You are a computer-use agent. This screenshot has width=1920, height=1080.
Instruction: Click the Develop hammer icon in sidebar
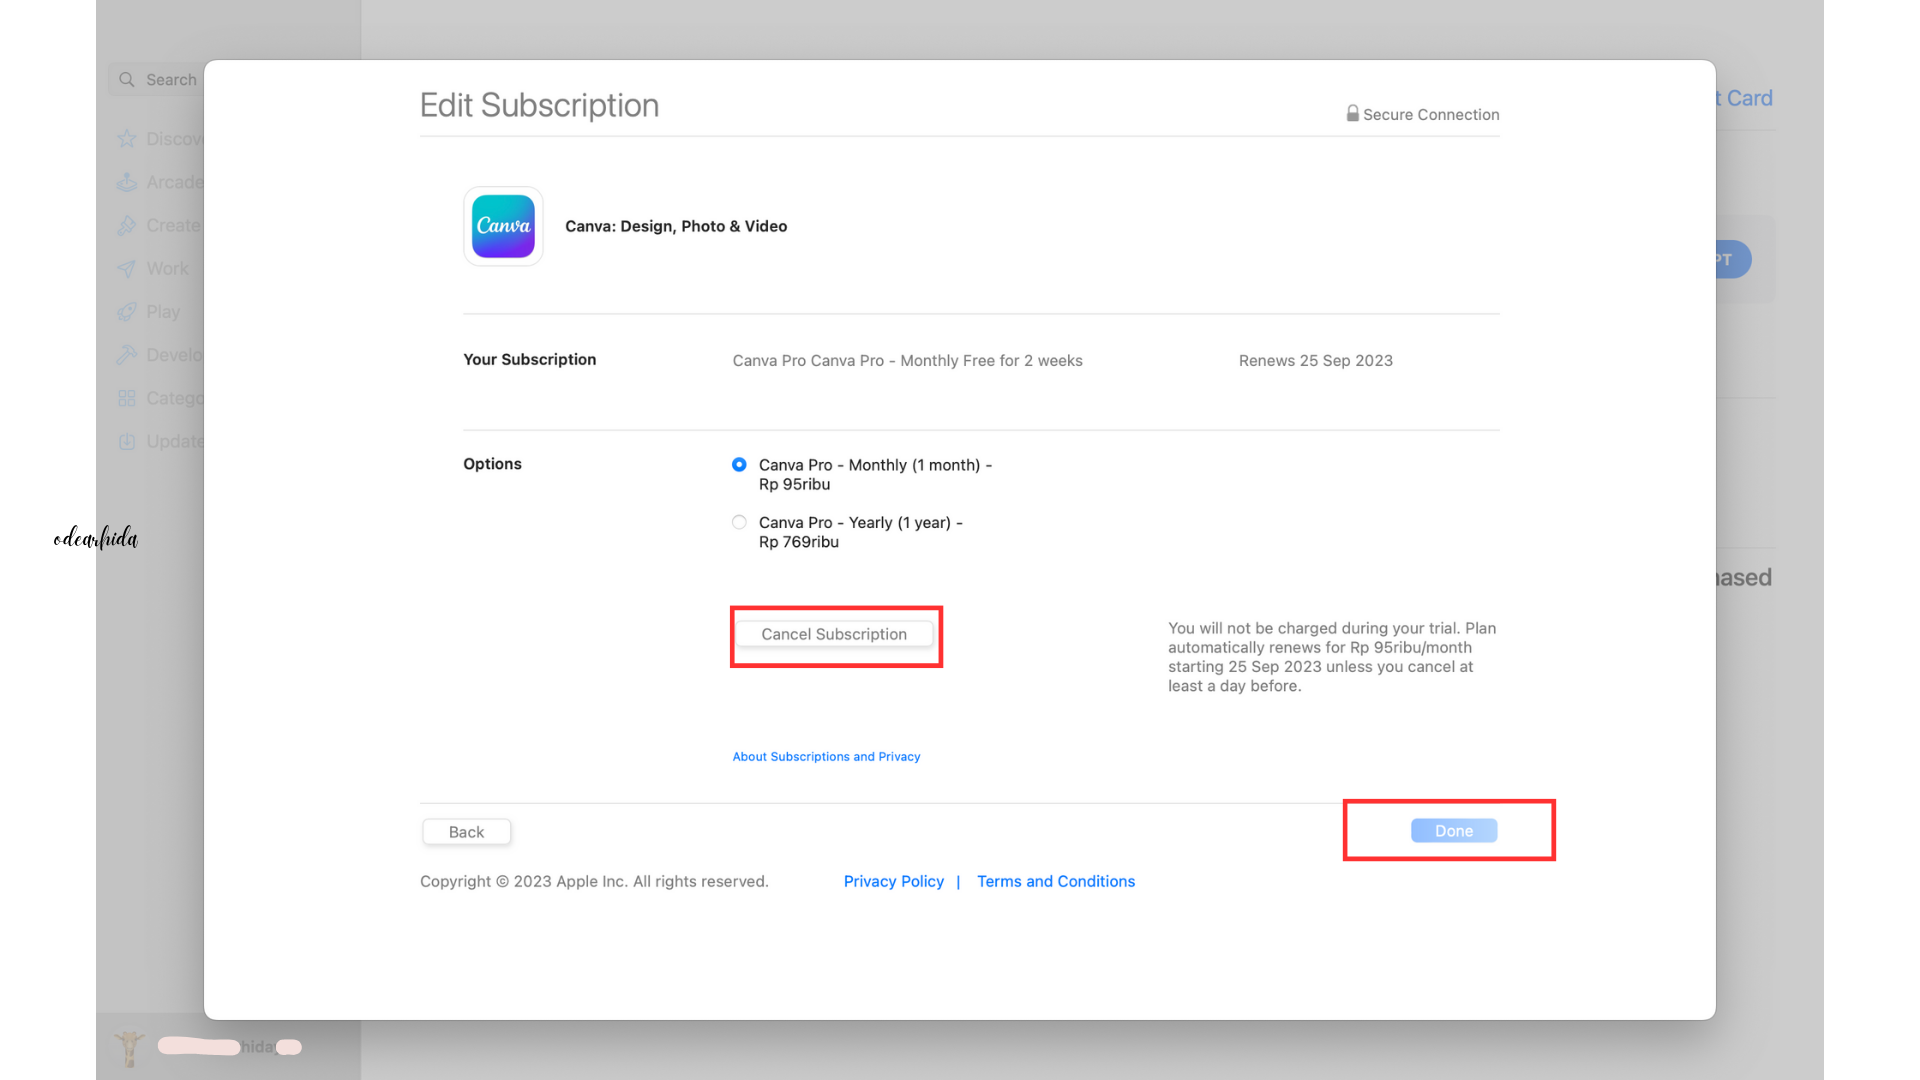point(127,355)
